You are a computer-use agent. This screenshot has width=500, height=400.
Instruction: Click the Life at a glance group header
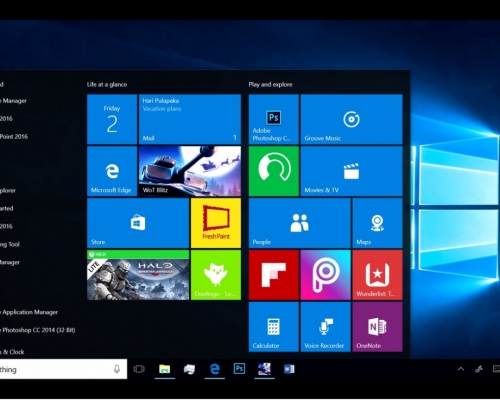[x=107, y=84]
